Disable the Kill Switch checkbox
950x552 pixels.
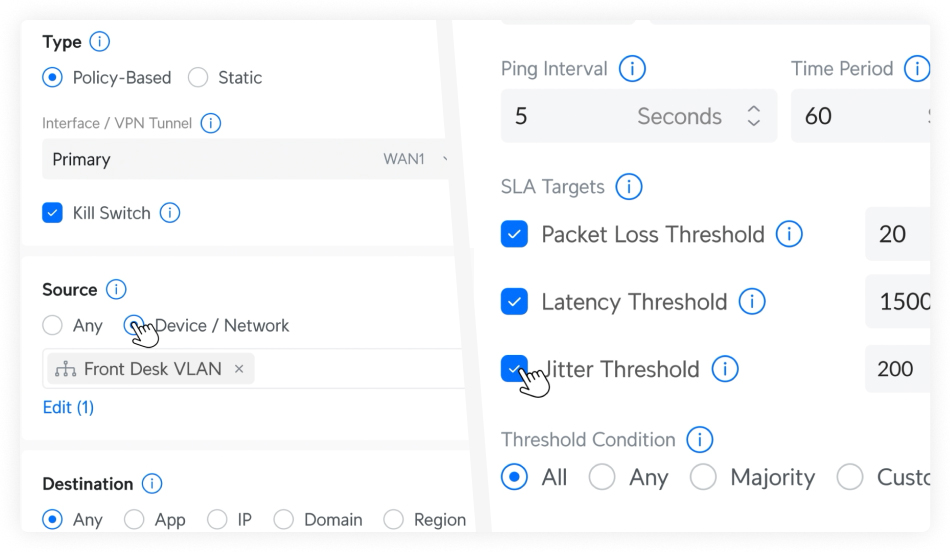pos(52,213)
